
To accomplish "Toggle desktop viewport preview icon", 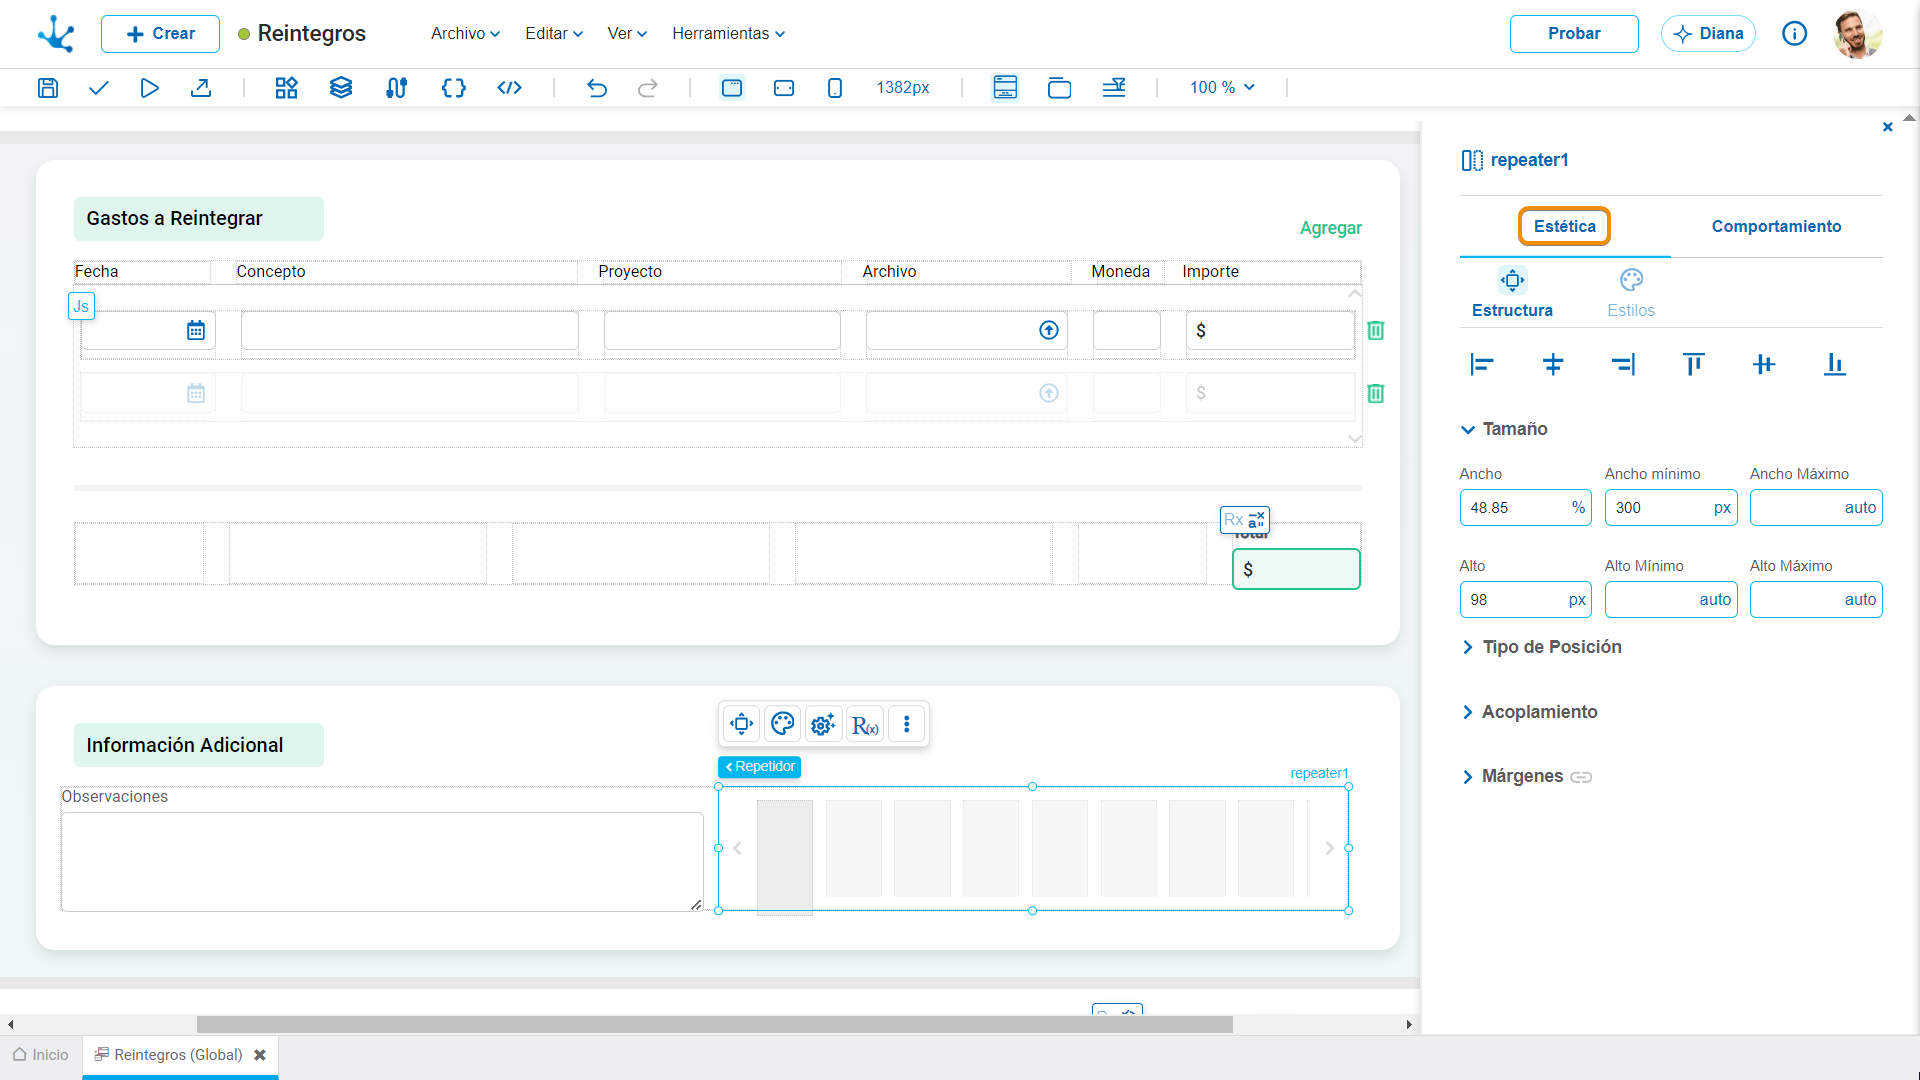I will coord(732,88).
